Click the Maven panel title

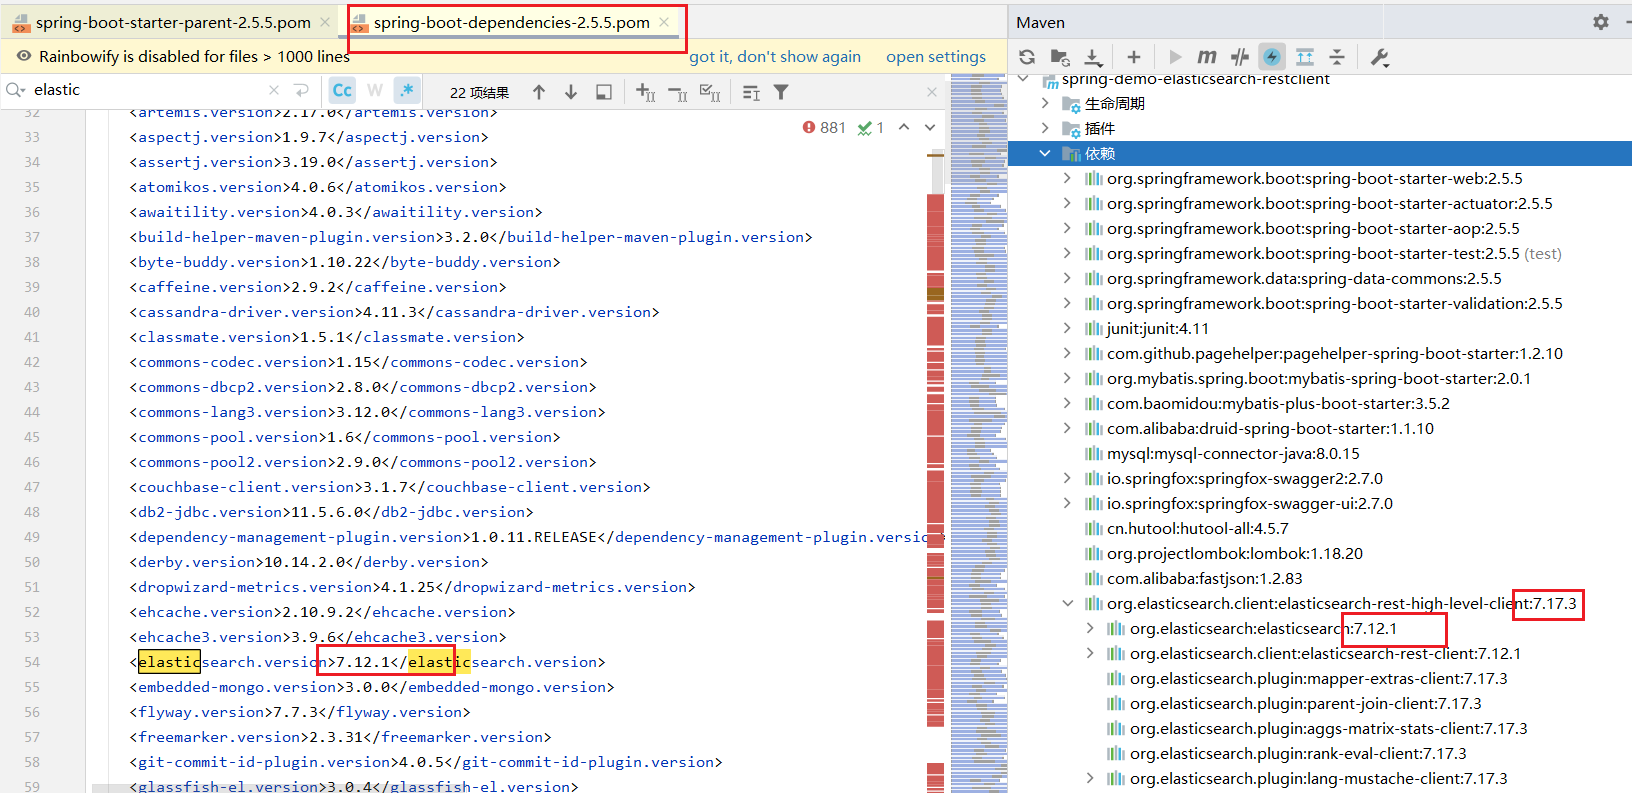[1040, 22]
